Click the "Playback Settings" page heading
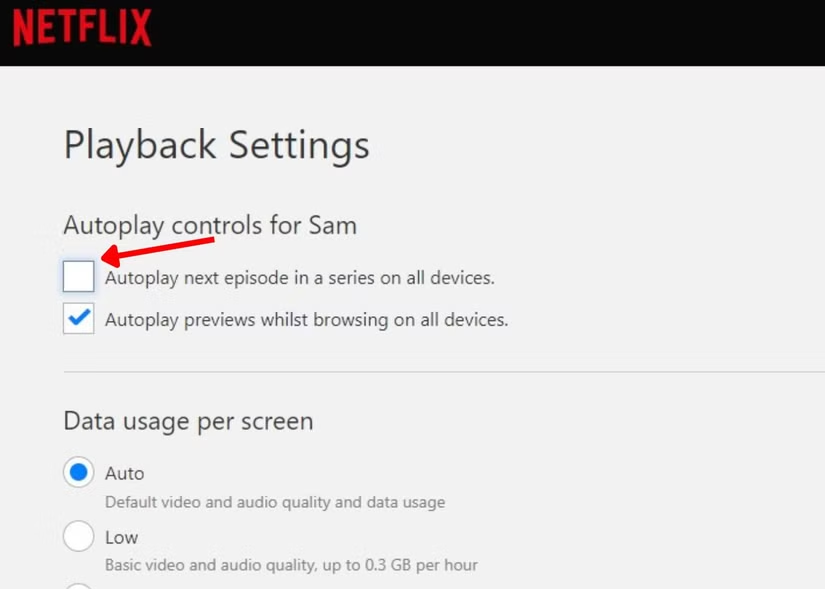Image resolution: width=825 pixels, height=589 pixels. tap(216, 145)
